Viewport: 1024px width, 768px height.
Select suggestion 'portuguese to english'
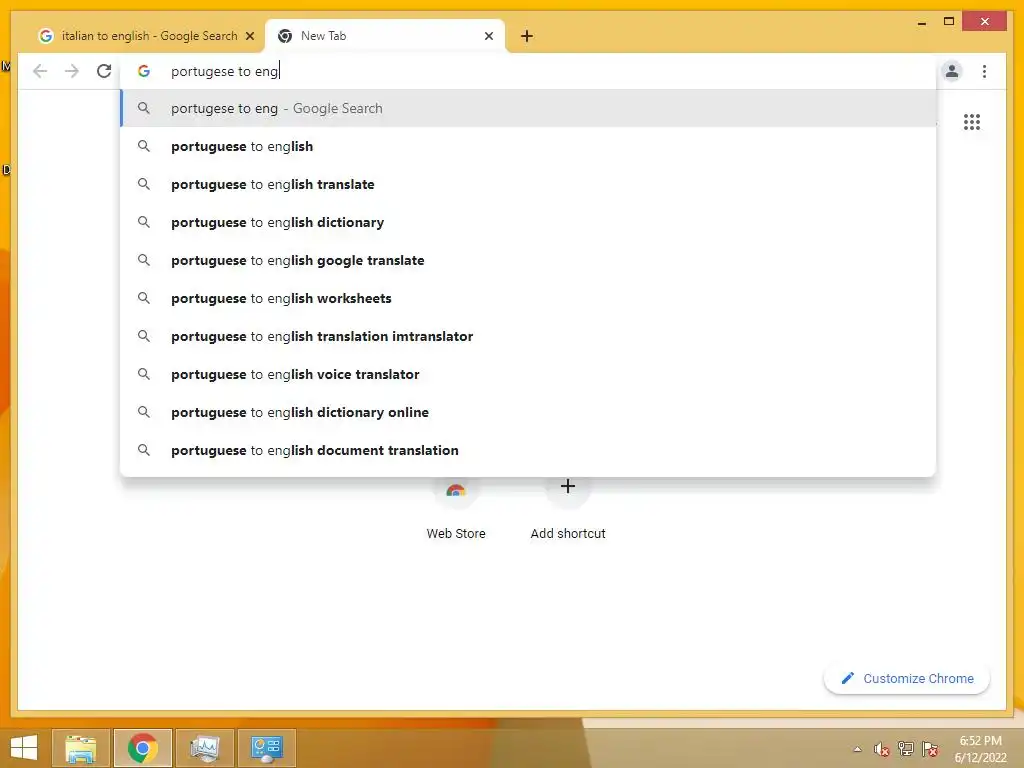pyautogui.click(x=528, y=146)
